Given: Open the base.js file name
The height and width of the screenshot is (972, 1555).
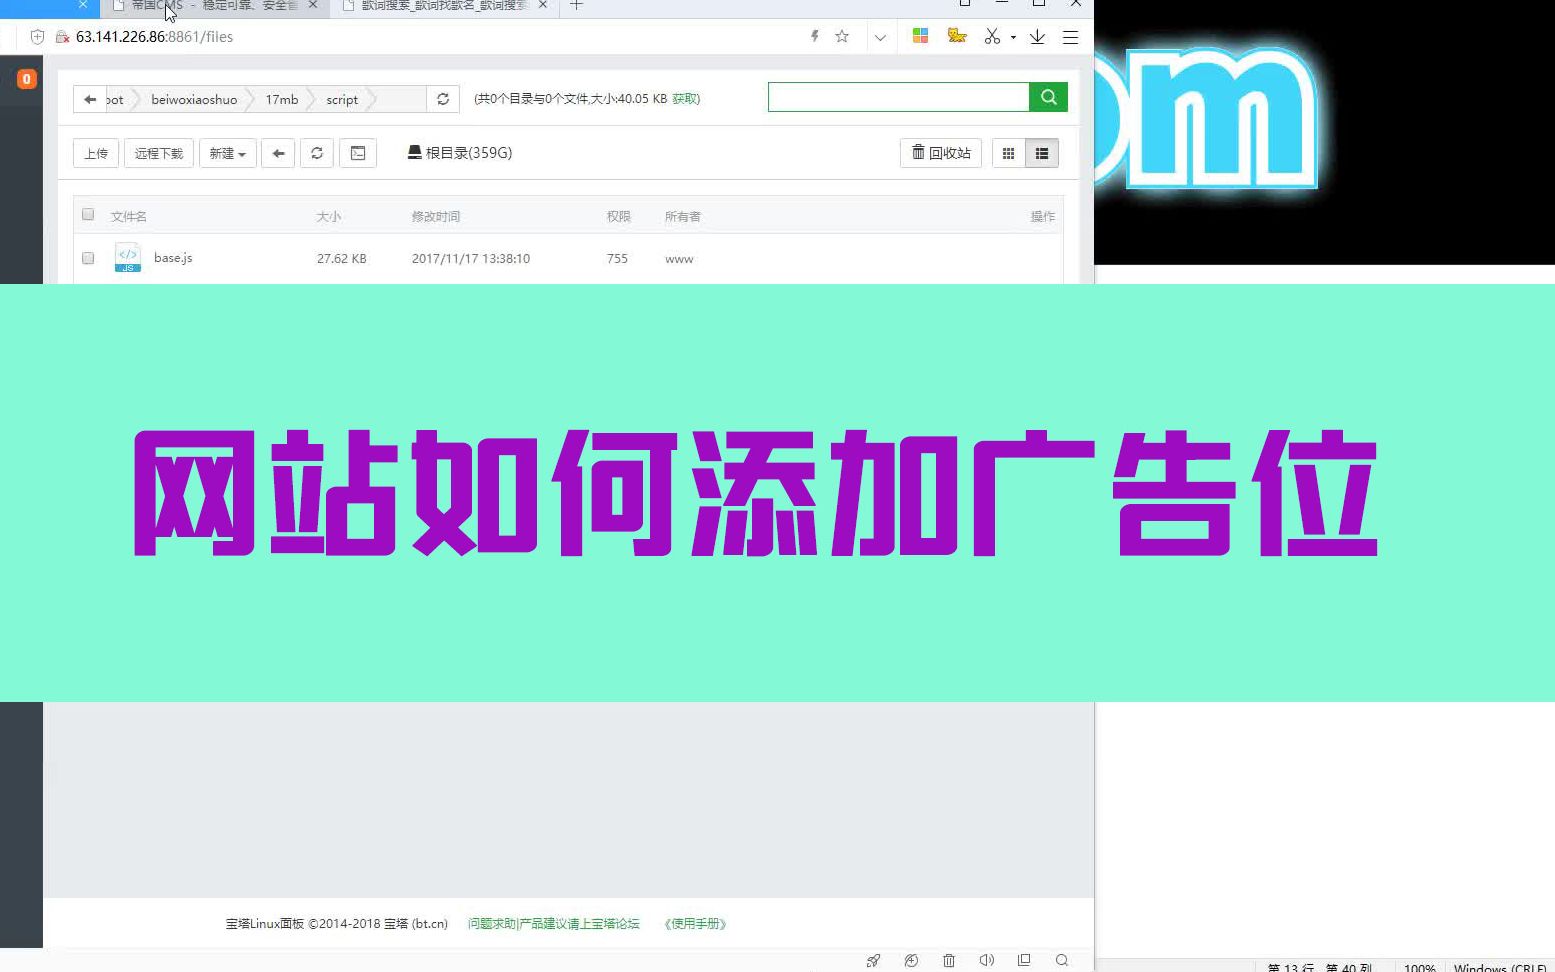Looking at the screenshot, I should (x=173, y=258).
